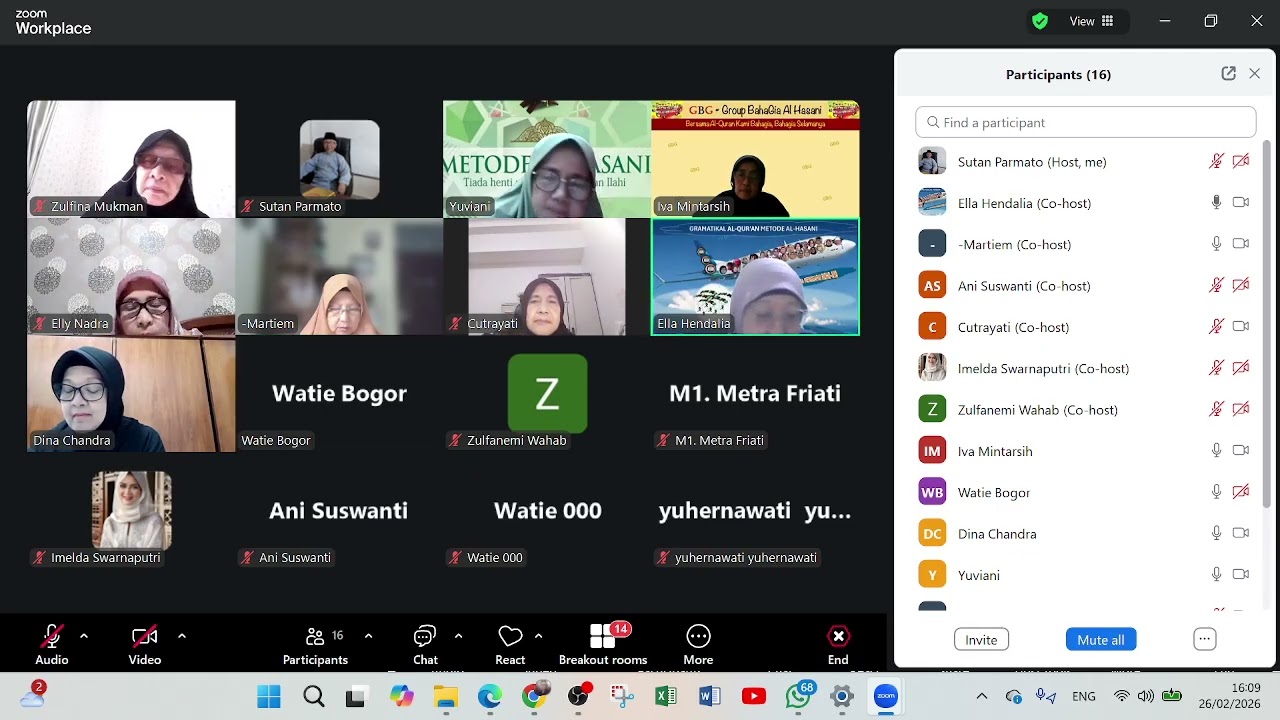Click Imelda Swarnaputri's muted mic icon in list
This screenshot has width=1280, height=720.
pyautogui.click(x=1216, y=367)
